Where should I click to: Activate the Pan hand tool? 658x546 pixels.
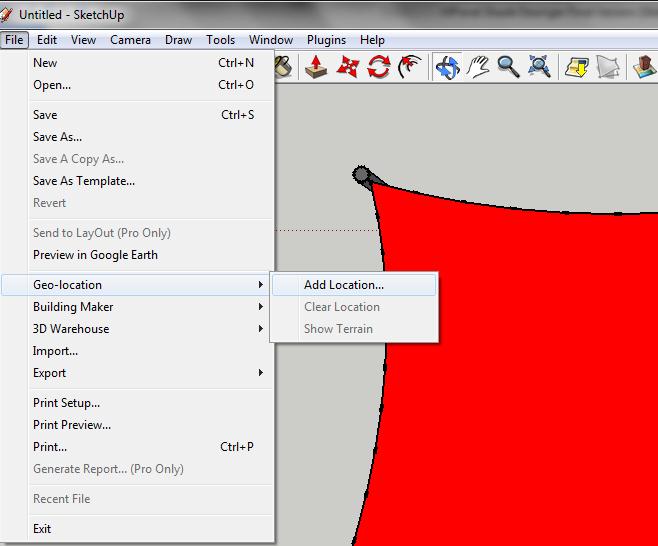click(478, 67)
